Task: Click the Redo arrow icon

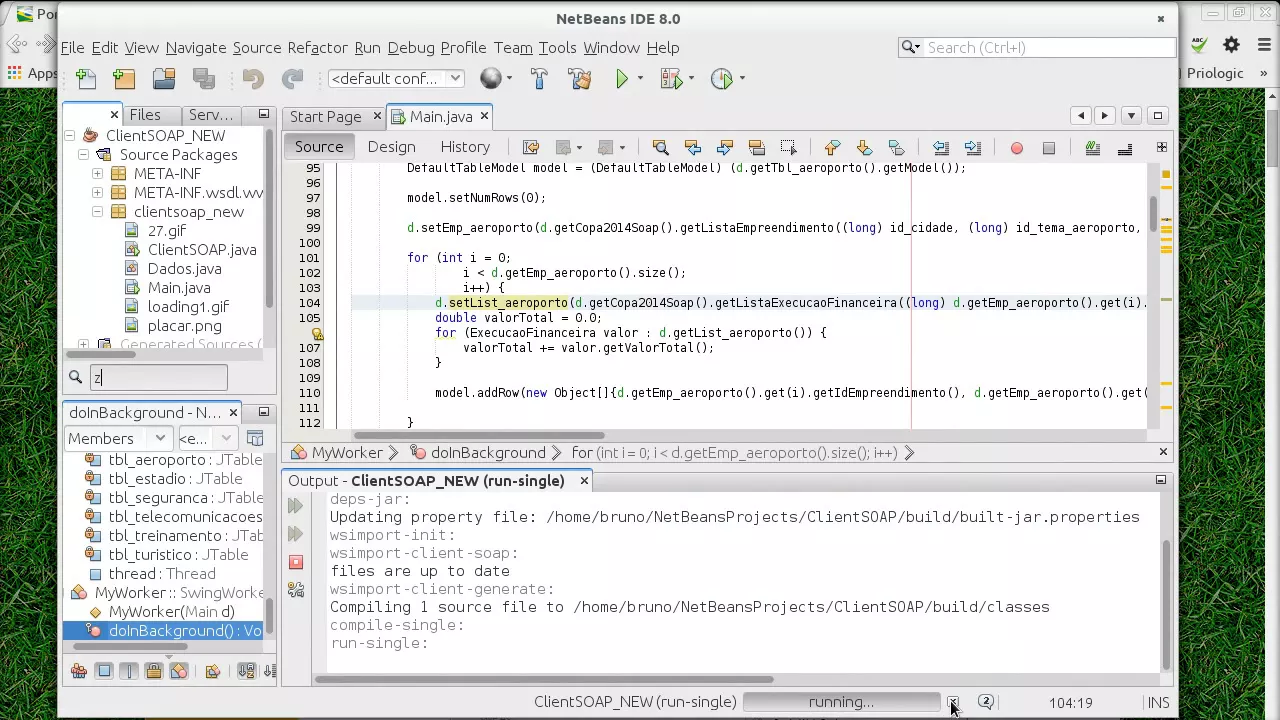Action: click(292, 78)
